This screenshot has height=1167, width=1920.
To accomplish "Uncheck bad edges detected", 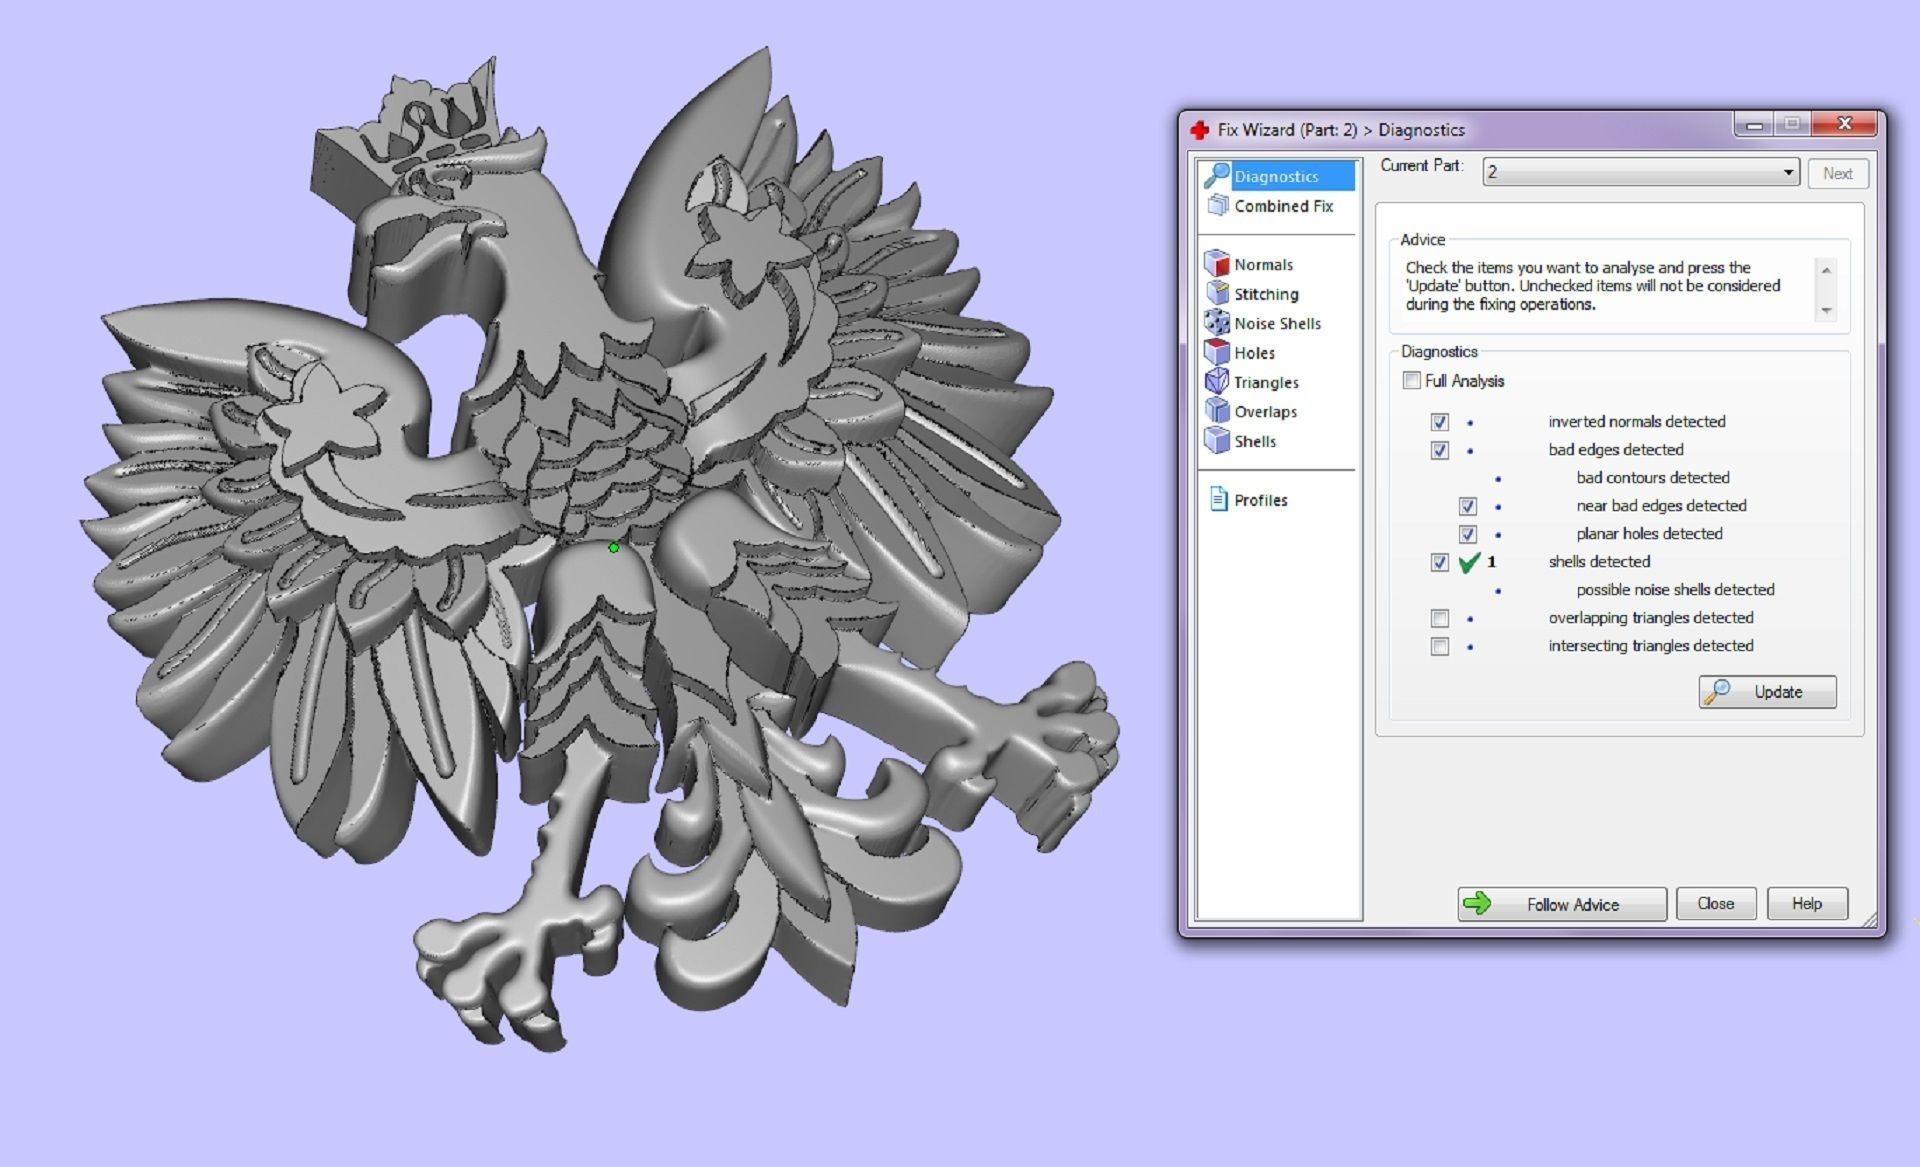I will [1439, 450].
